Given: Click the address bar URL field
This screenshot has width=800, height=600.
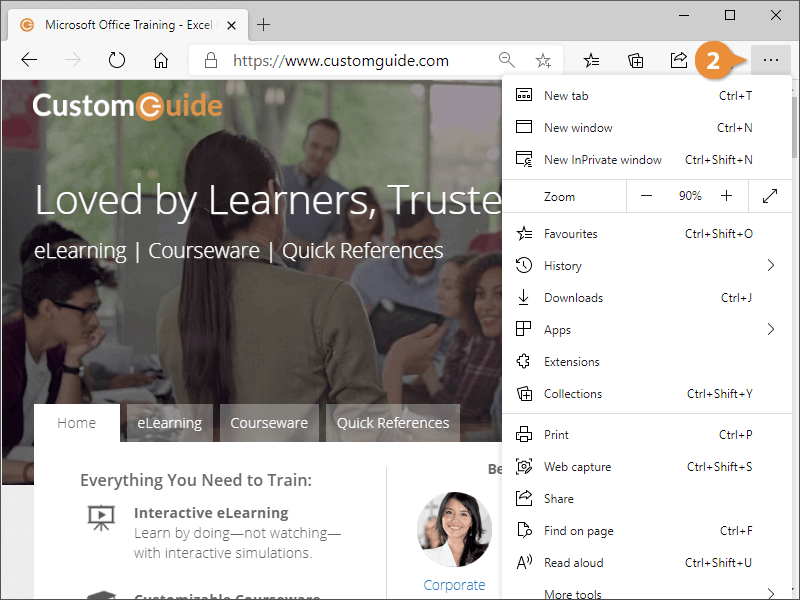Looking at the screenshot, I should pyautogui.click(x=341, y=61).
